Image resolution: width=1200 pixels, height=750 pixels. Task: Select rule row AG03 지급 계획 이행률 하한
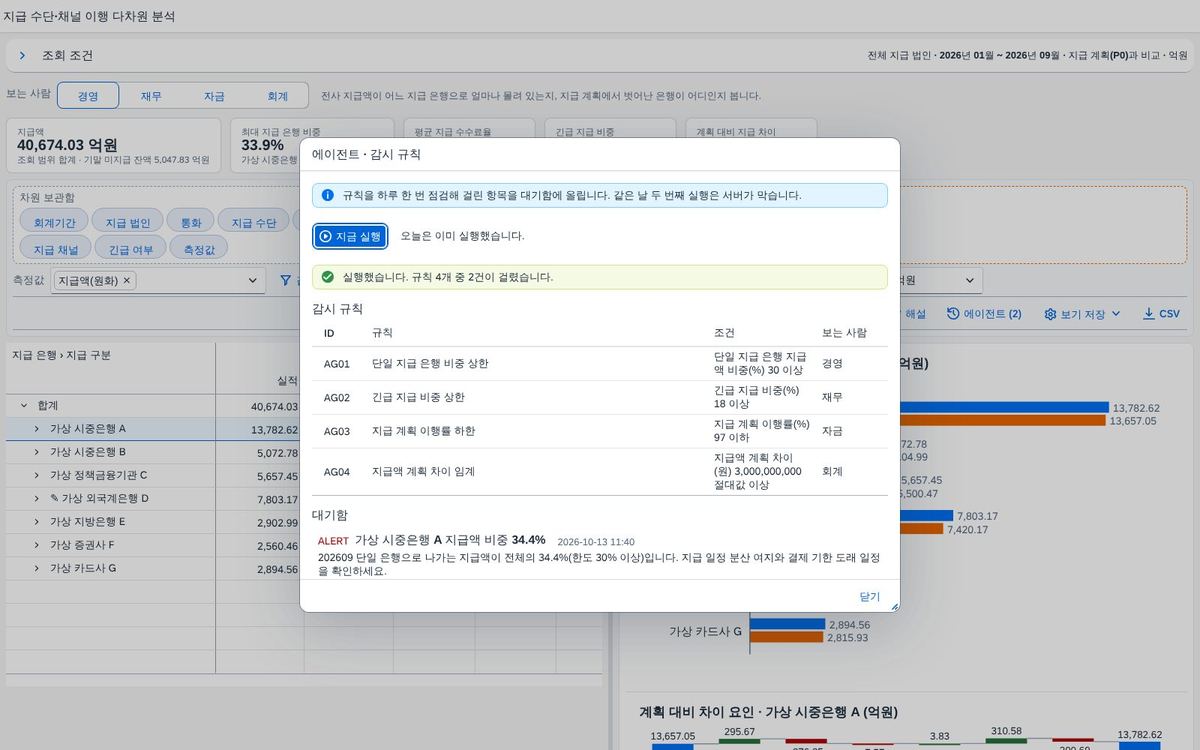pos(600,431)
